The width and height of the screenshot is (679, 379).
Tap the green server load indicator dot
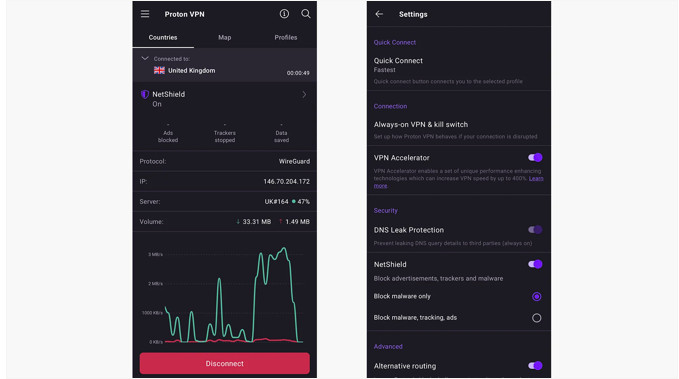[x=294, y=201]
